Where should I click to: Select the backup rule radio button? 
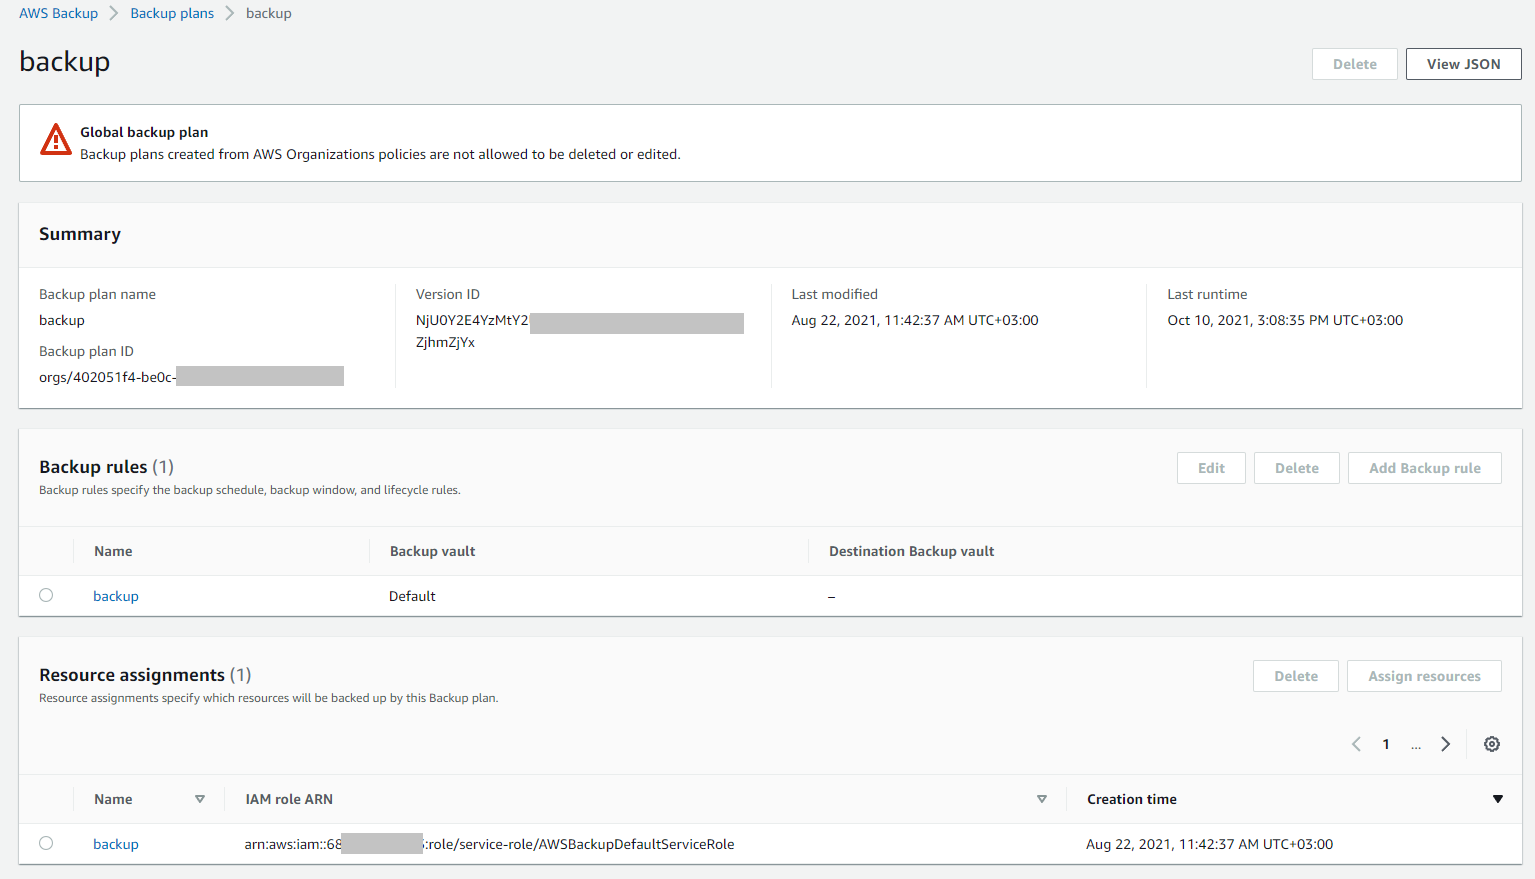(46, 595)
